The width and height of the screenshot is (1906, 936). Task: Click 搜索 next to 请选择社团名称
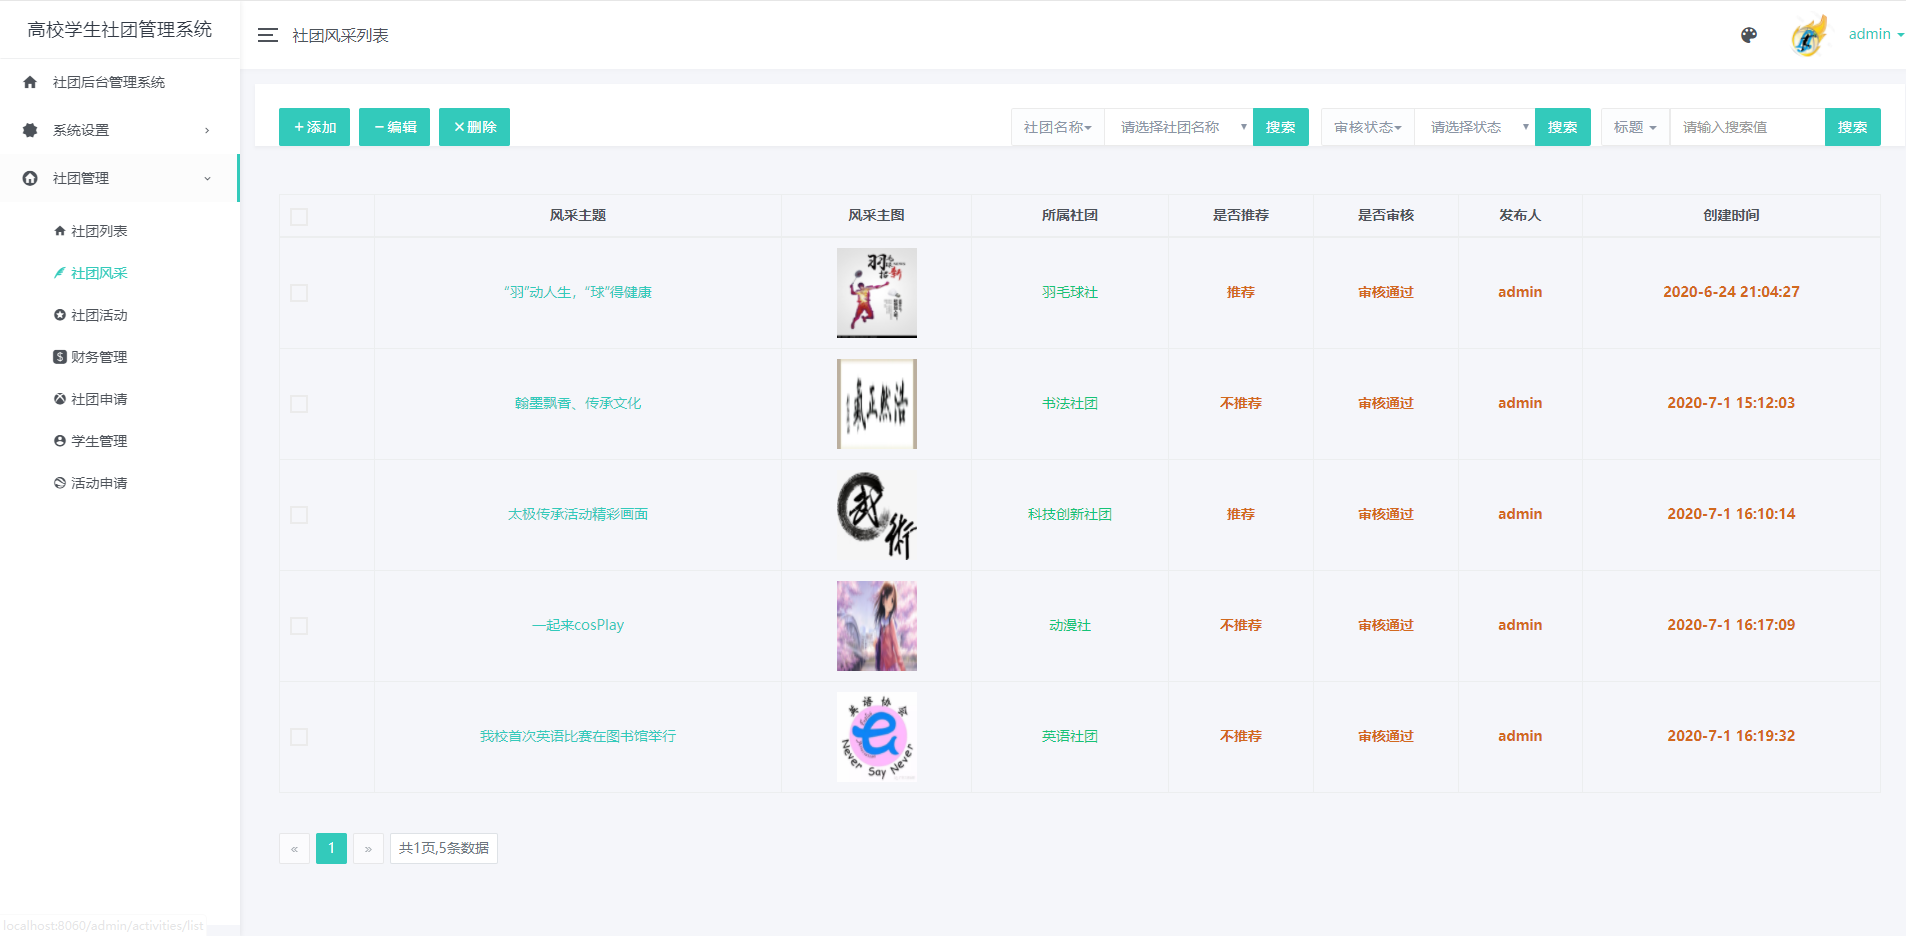coord(1281,127)
